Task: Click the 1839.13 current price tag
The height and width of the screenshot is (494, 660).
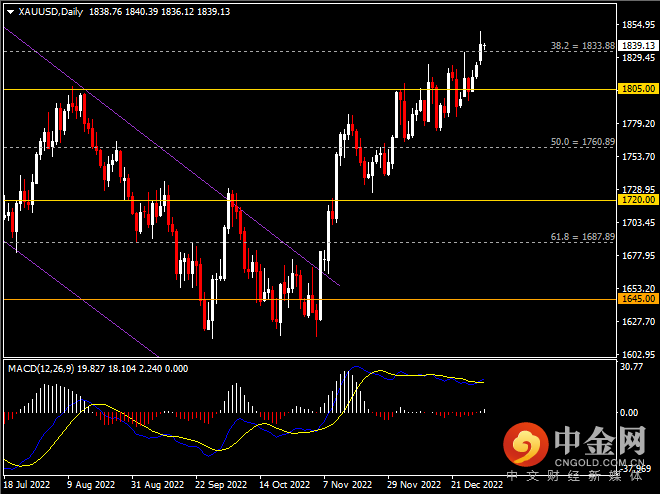Action: point(637,45)
